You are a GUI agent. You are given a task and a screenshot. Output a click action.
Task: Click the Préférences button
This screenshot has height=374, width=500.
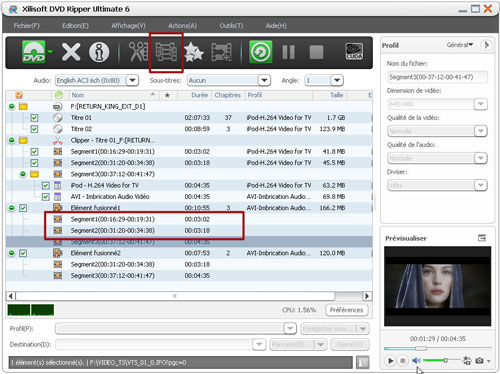pyautogui.click(x=347, y=310)
